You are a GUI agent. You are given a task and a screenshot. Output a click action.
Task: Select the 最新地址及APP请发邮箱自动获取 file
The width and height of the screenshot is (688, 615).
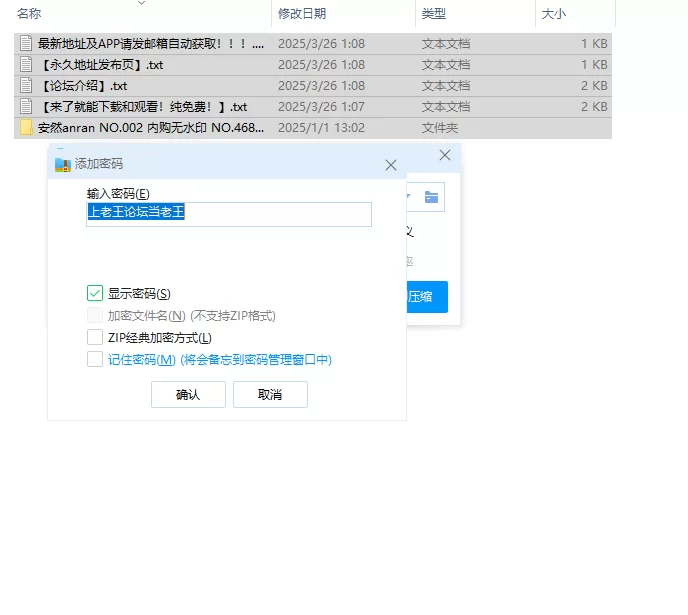(313, 43)
